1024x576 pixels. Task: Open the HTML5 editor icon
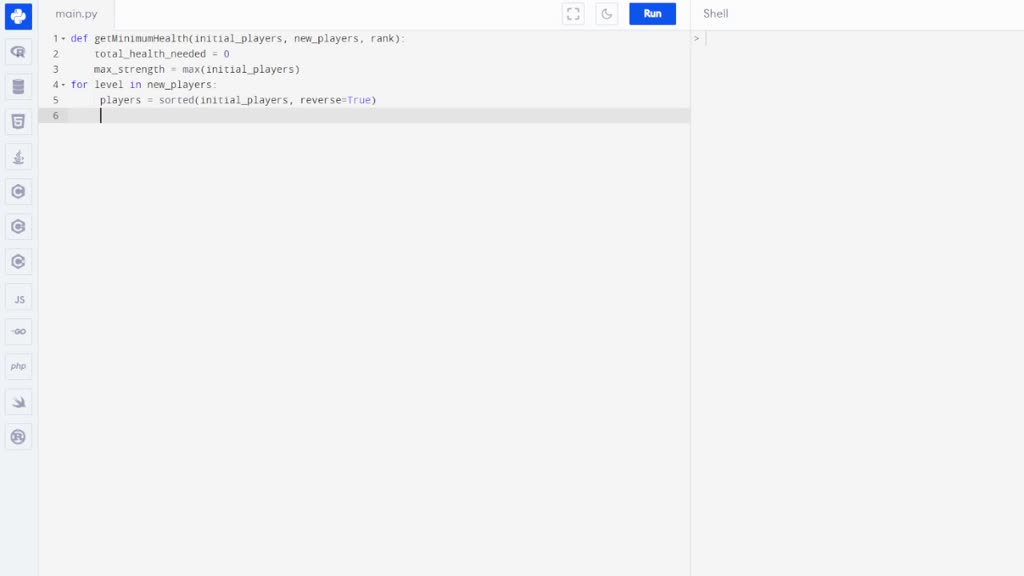click(x=18, y=121)
